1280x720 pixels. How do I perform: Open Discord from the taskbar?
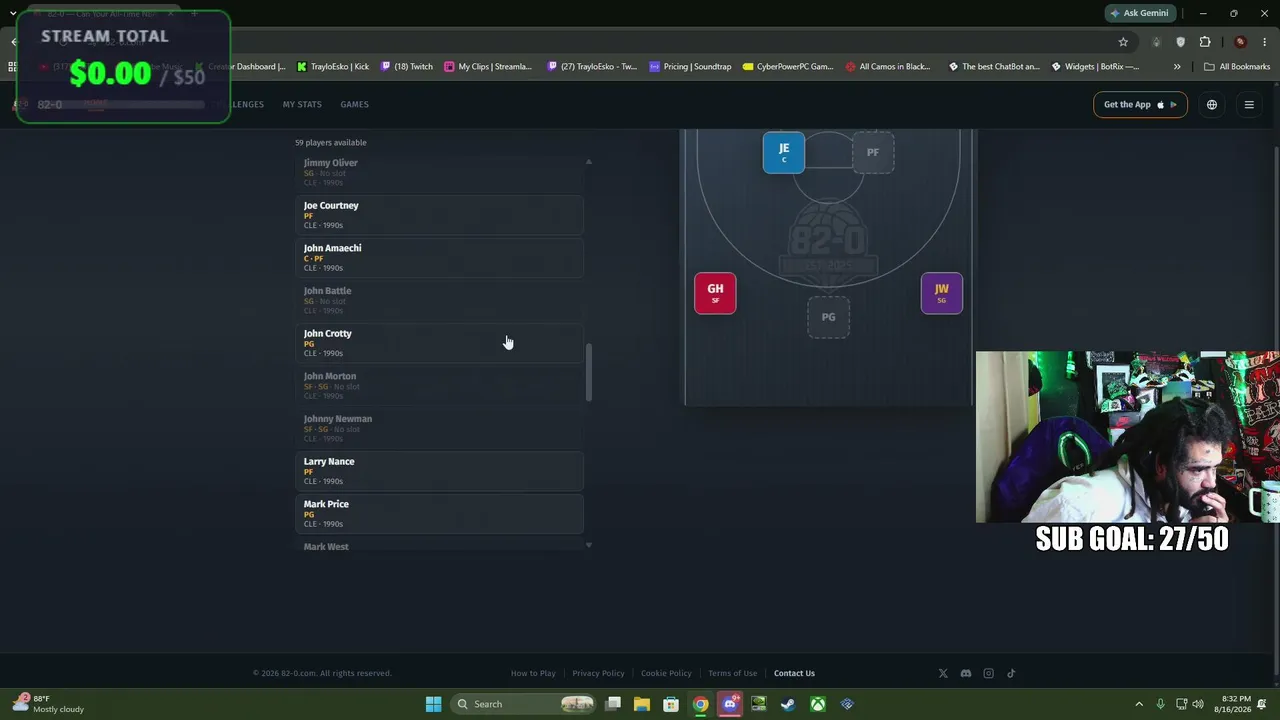click(730, 704)
